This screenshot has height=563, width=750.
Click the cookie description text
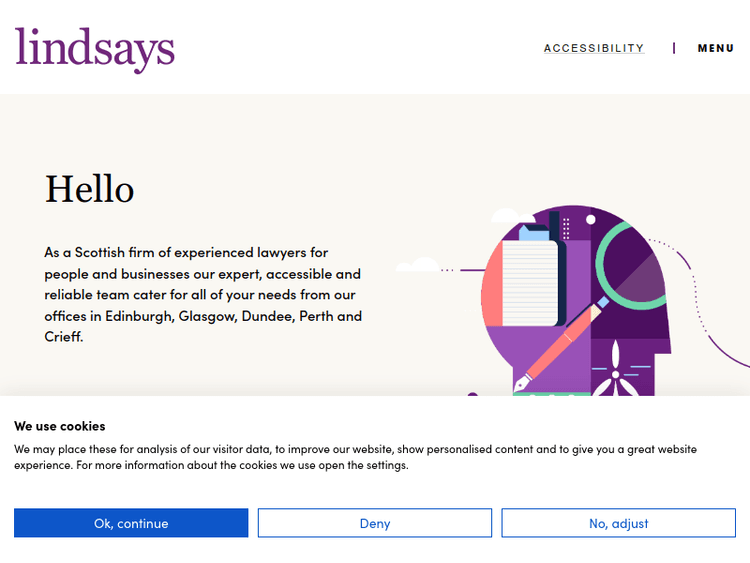tap(355, 457)
